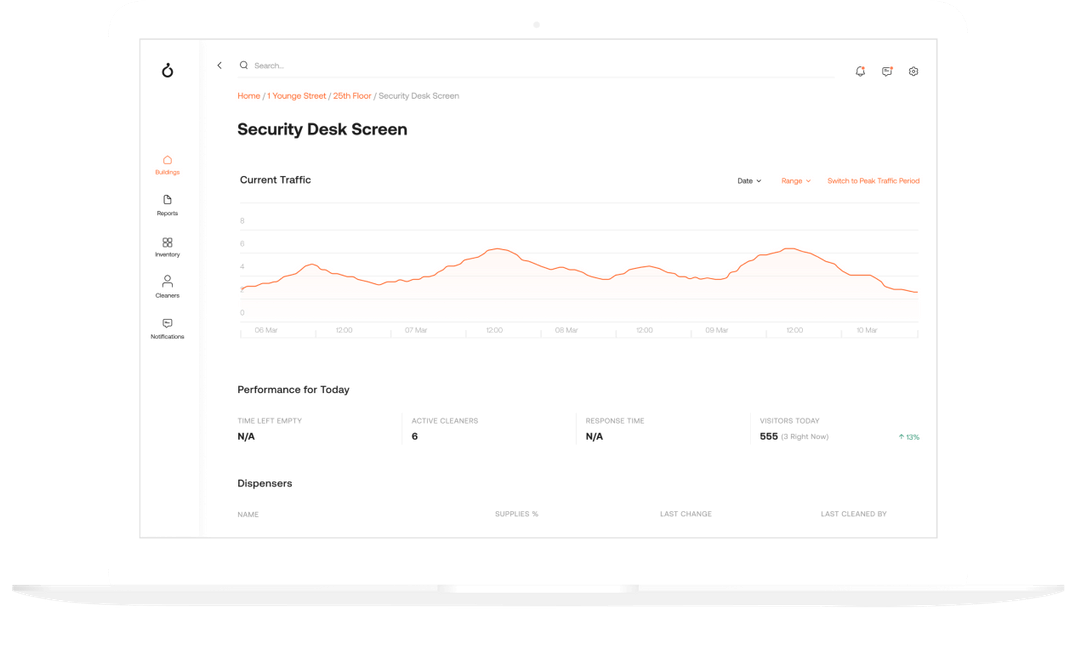
Task: Open Notifications in the sidebar
Action: point(167,329)
